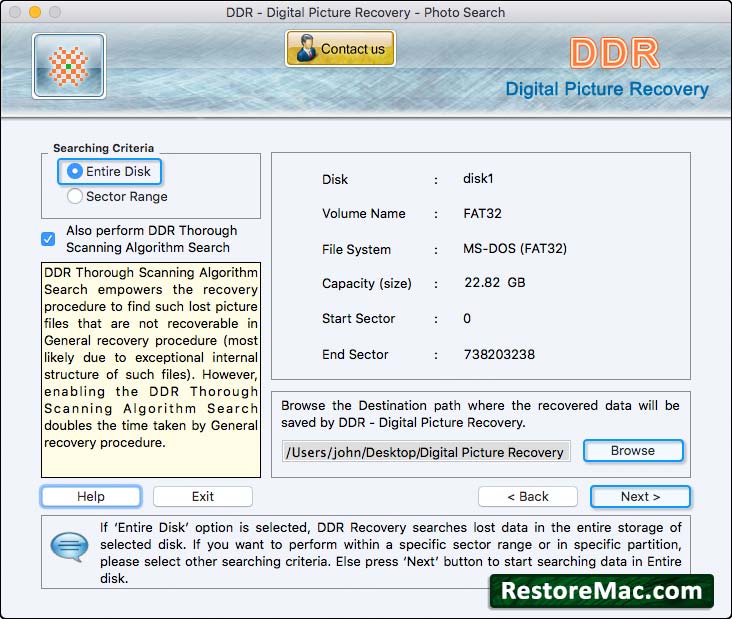Screen dimensions: 732x619
Task: Click the speech bubble info icon
Action: click(70, 546)
